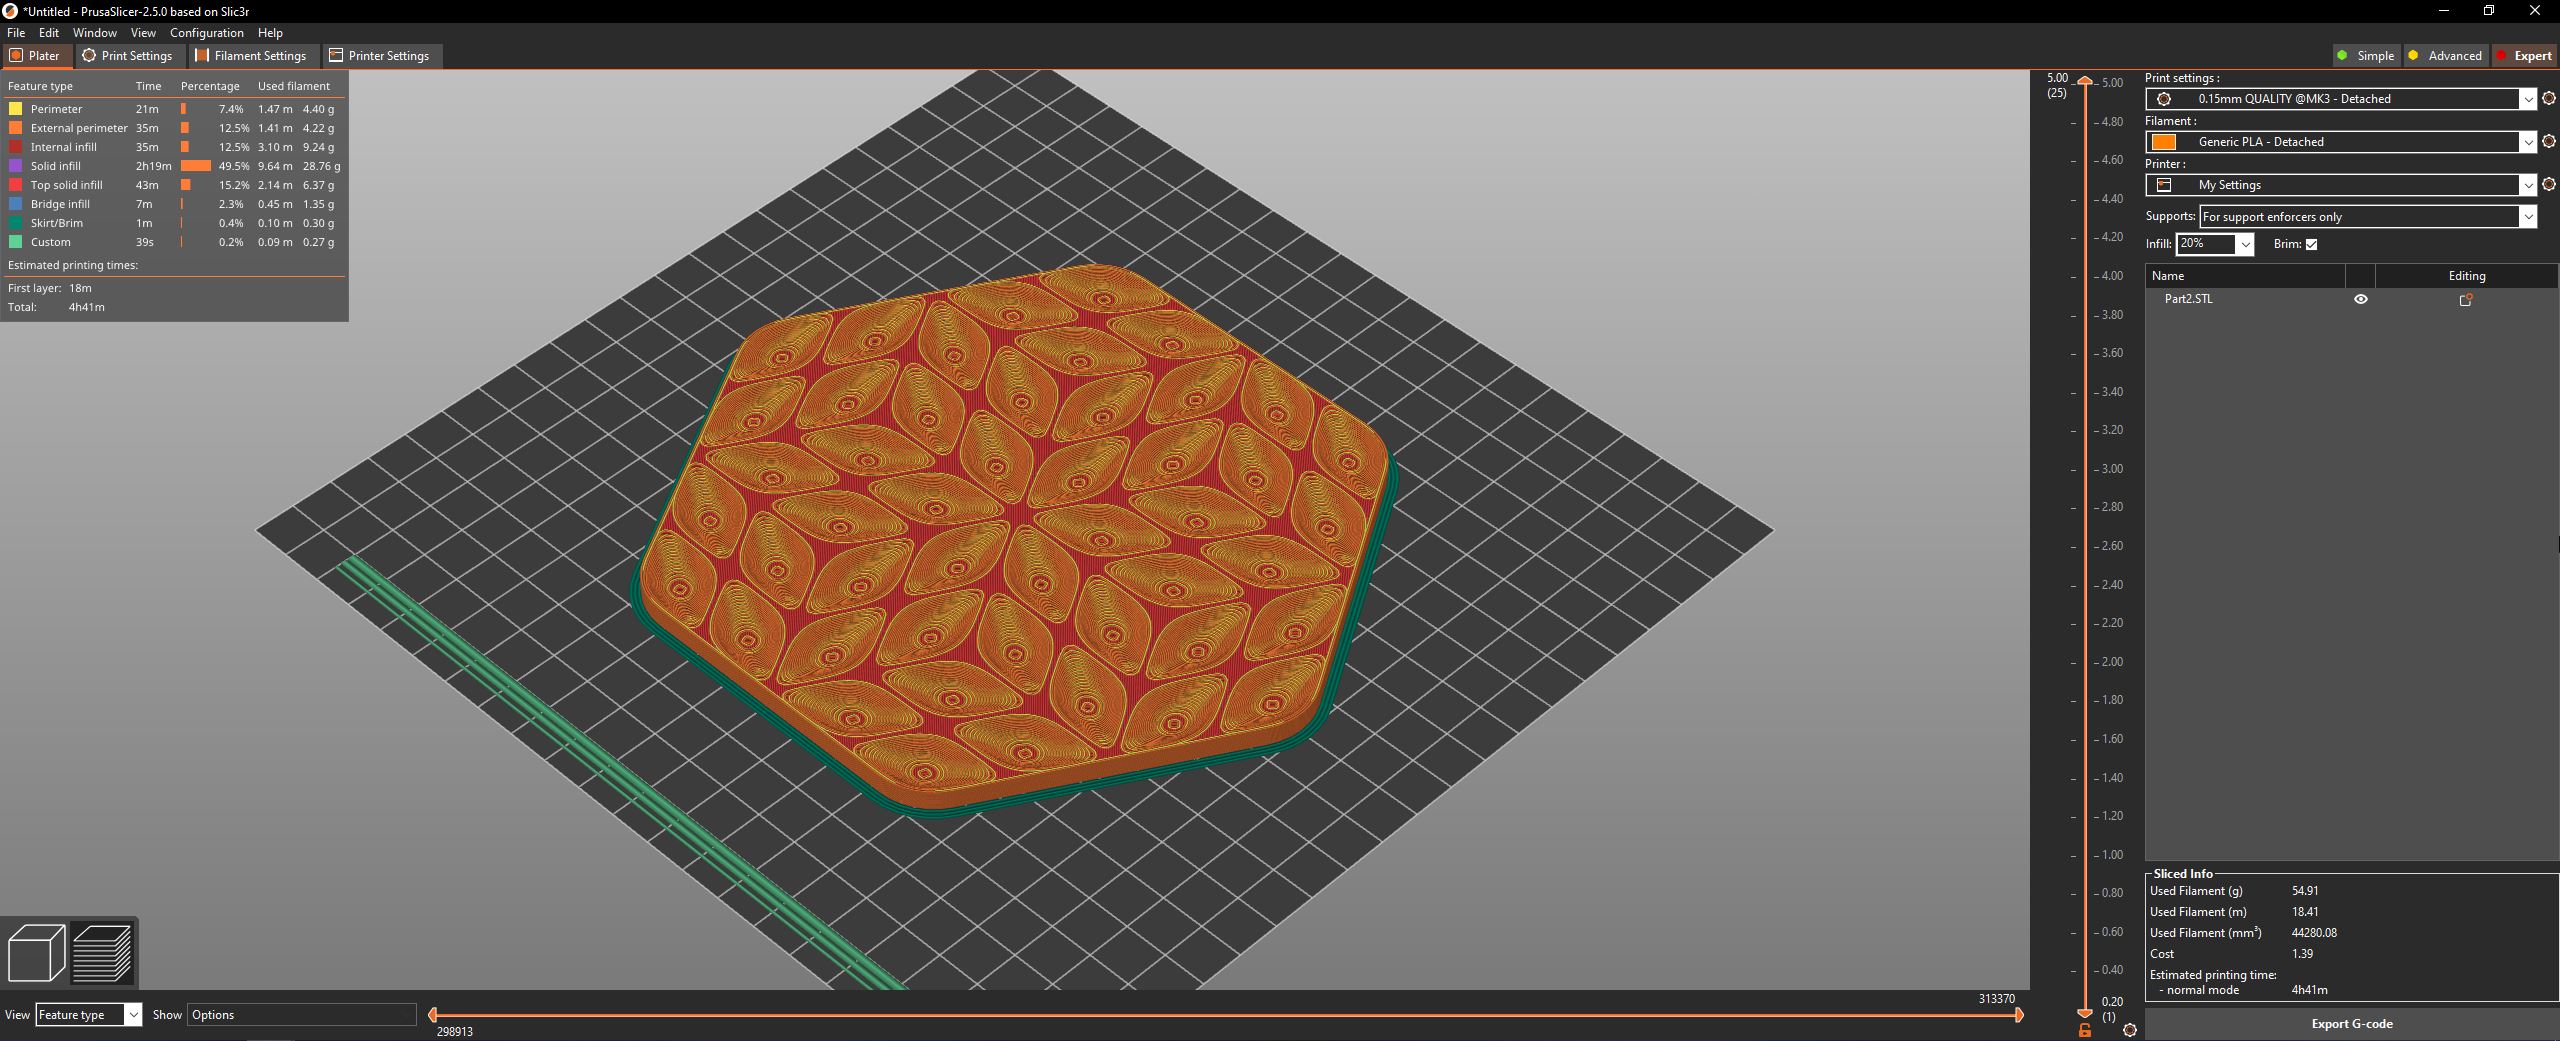Switch to sliced layers preview icon
This screenshot has width=2560, height=1041.
point(102,953)
